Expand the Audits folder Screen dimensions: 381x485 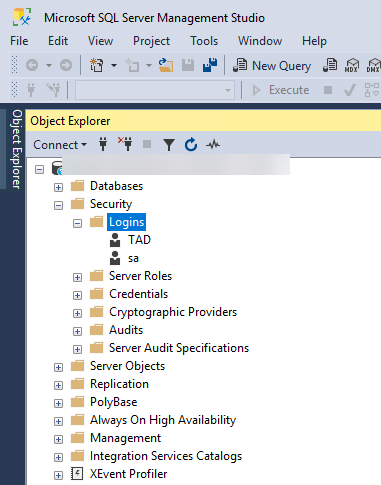[77, 331]
